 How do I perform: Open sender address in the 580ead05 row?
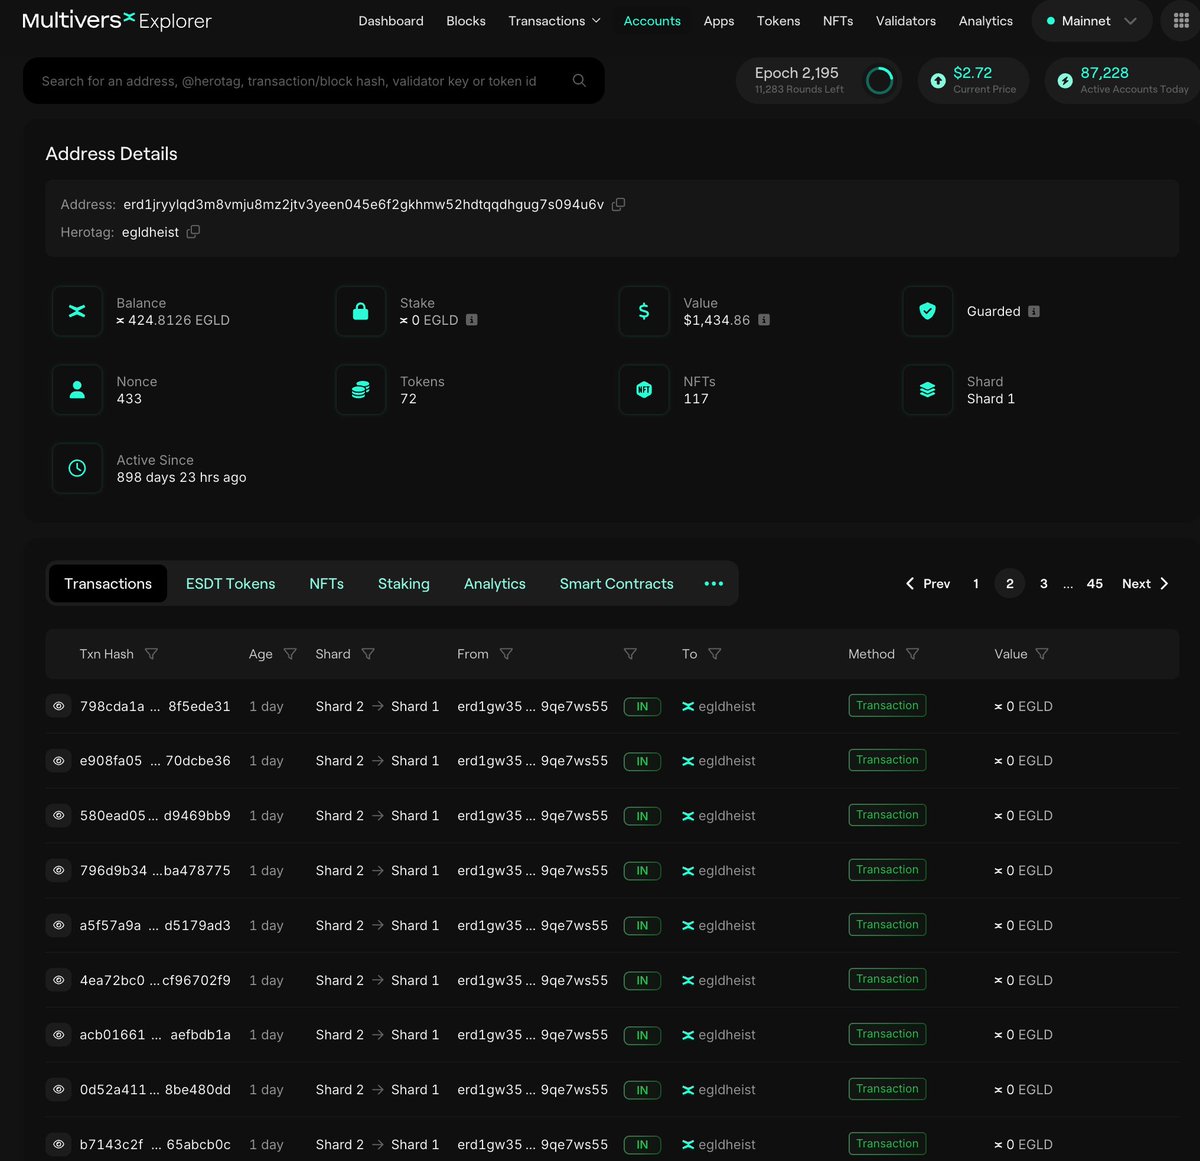click(532, 816)
